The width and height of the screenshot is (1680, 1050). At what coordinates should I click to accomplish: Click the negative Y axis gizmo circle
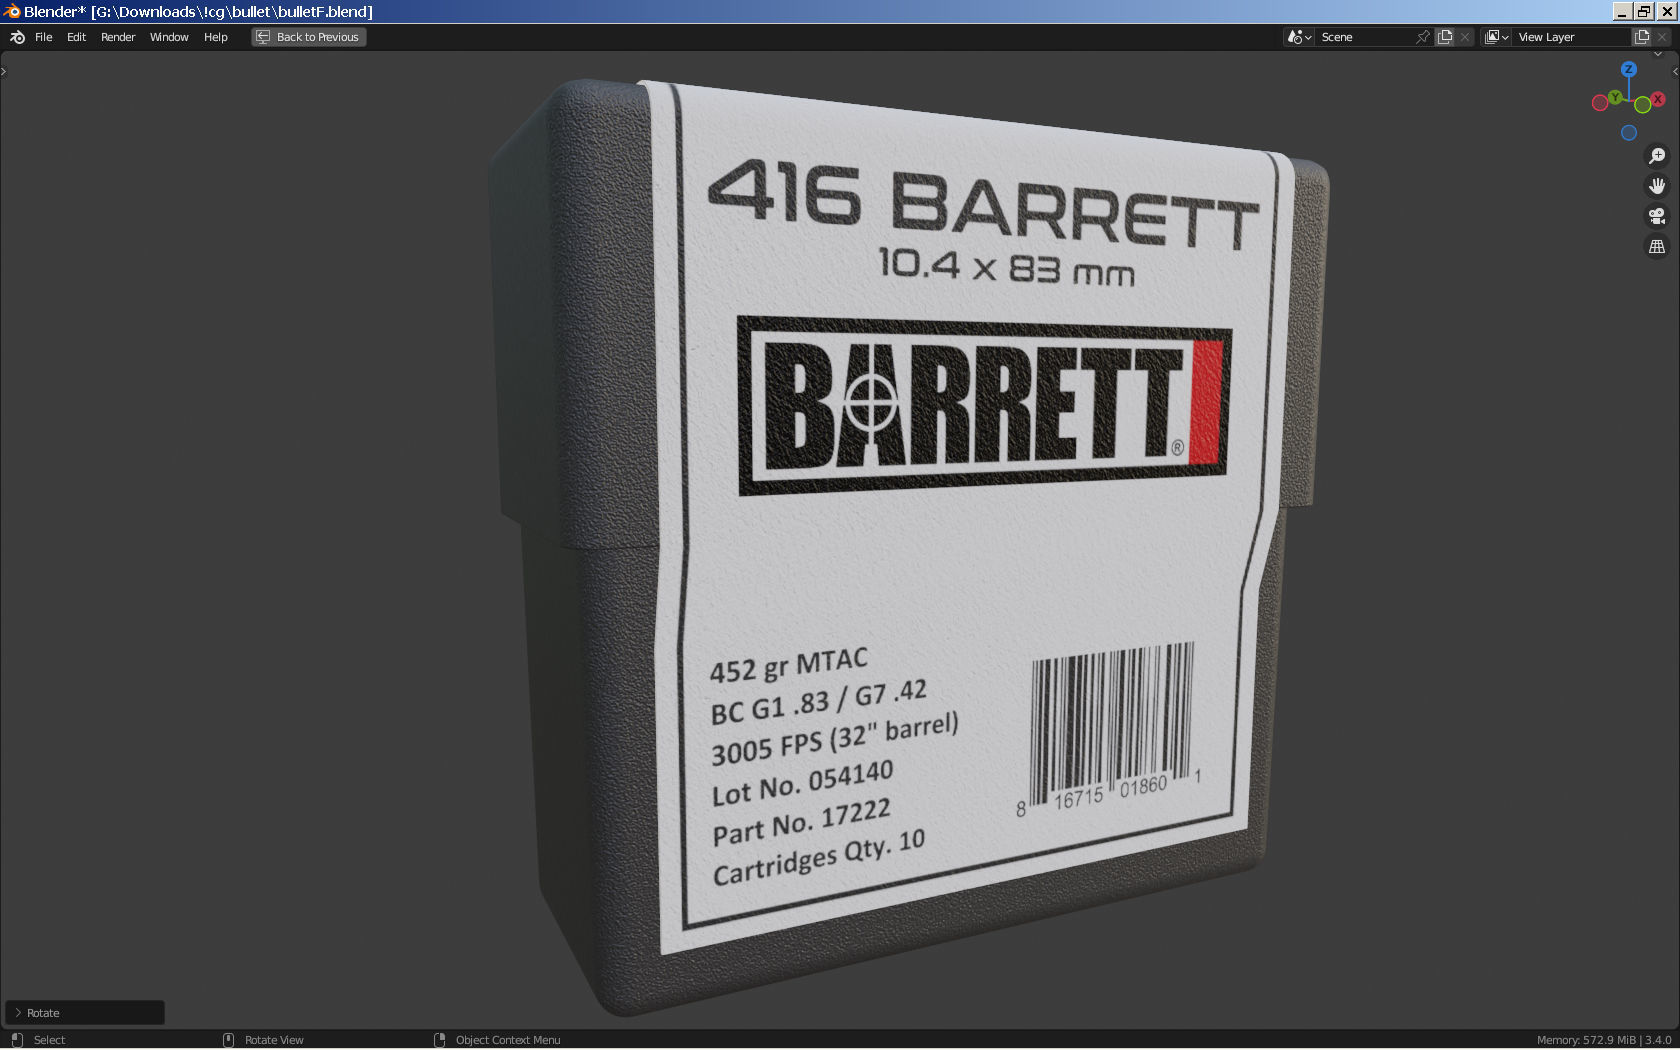pos(1642,105)
